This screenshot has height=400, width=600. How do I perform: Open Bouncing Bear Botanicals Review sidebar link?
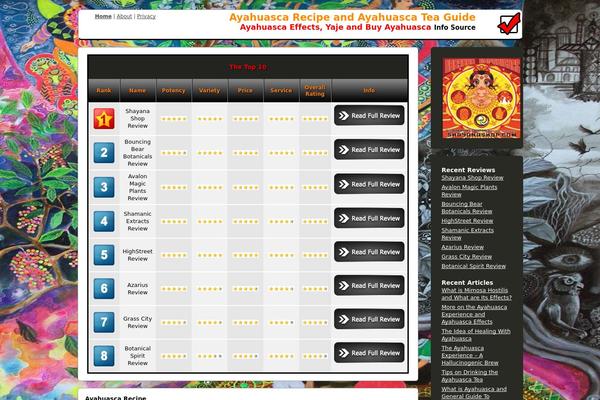[x=466, y=207]
